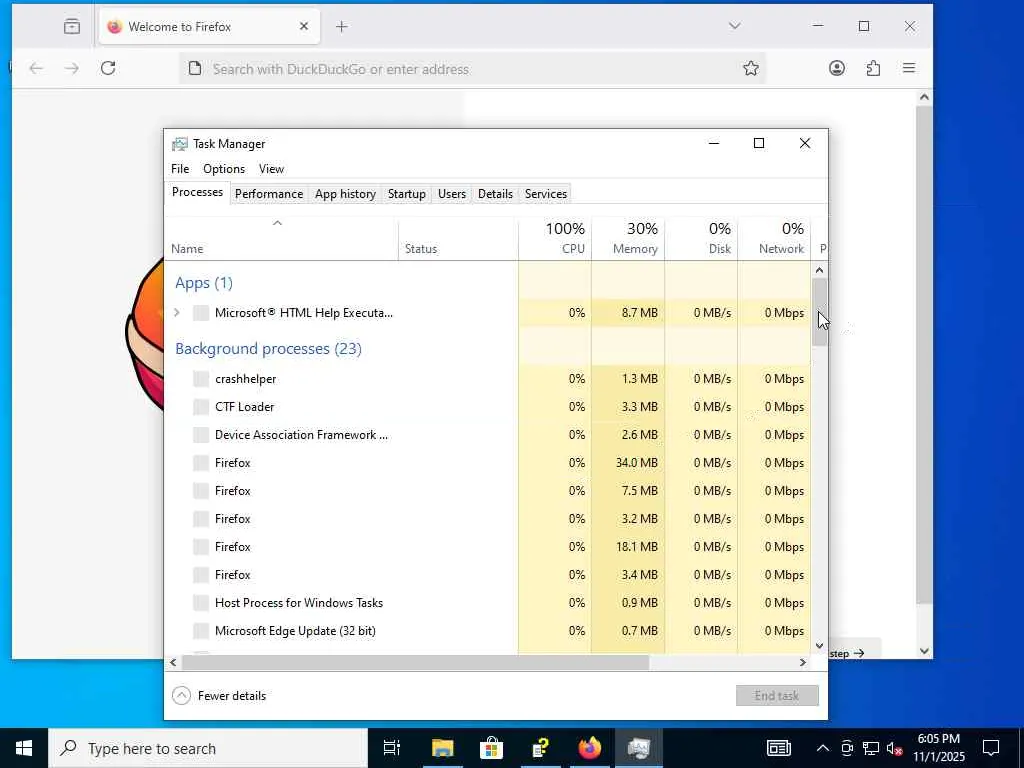Click the Firefox view tabs list icon
Screen dimensions: 1024x768
point(72,26)
